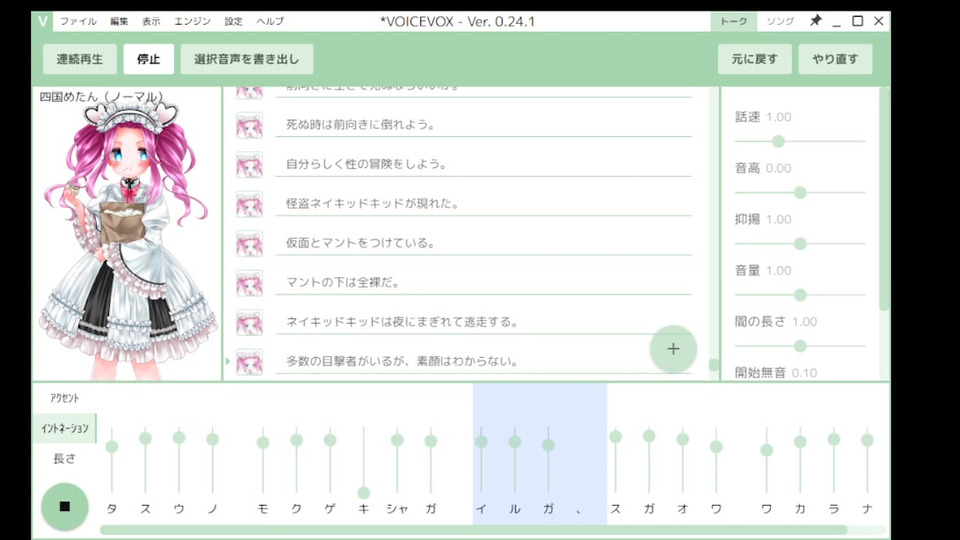
Task: Click the horizontal scrollbar under the mora sliders
Action: [473, 530]
